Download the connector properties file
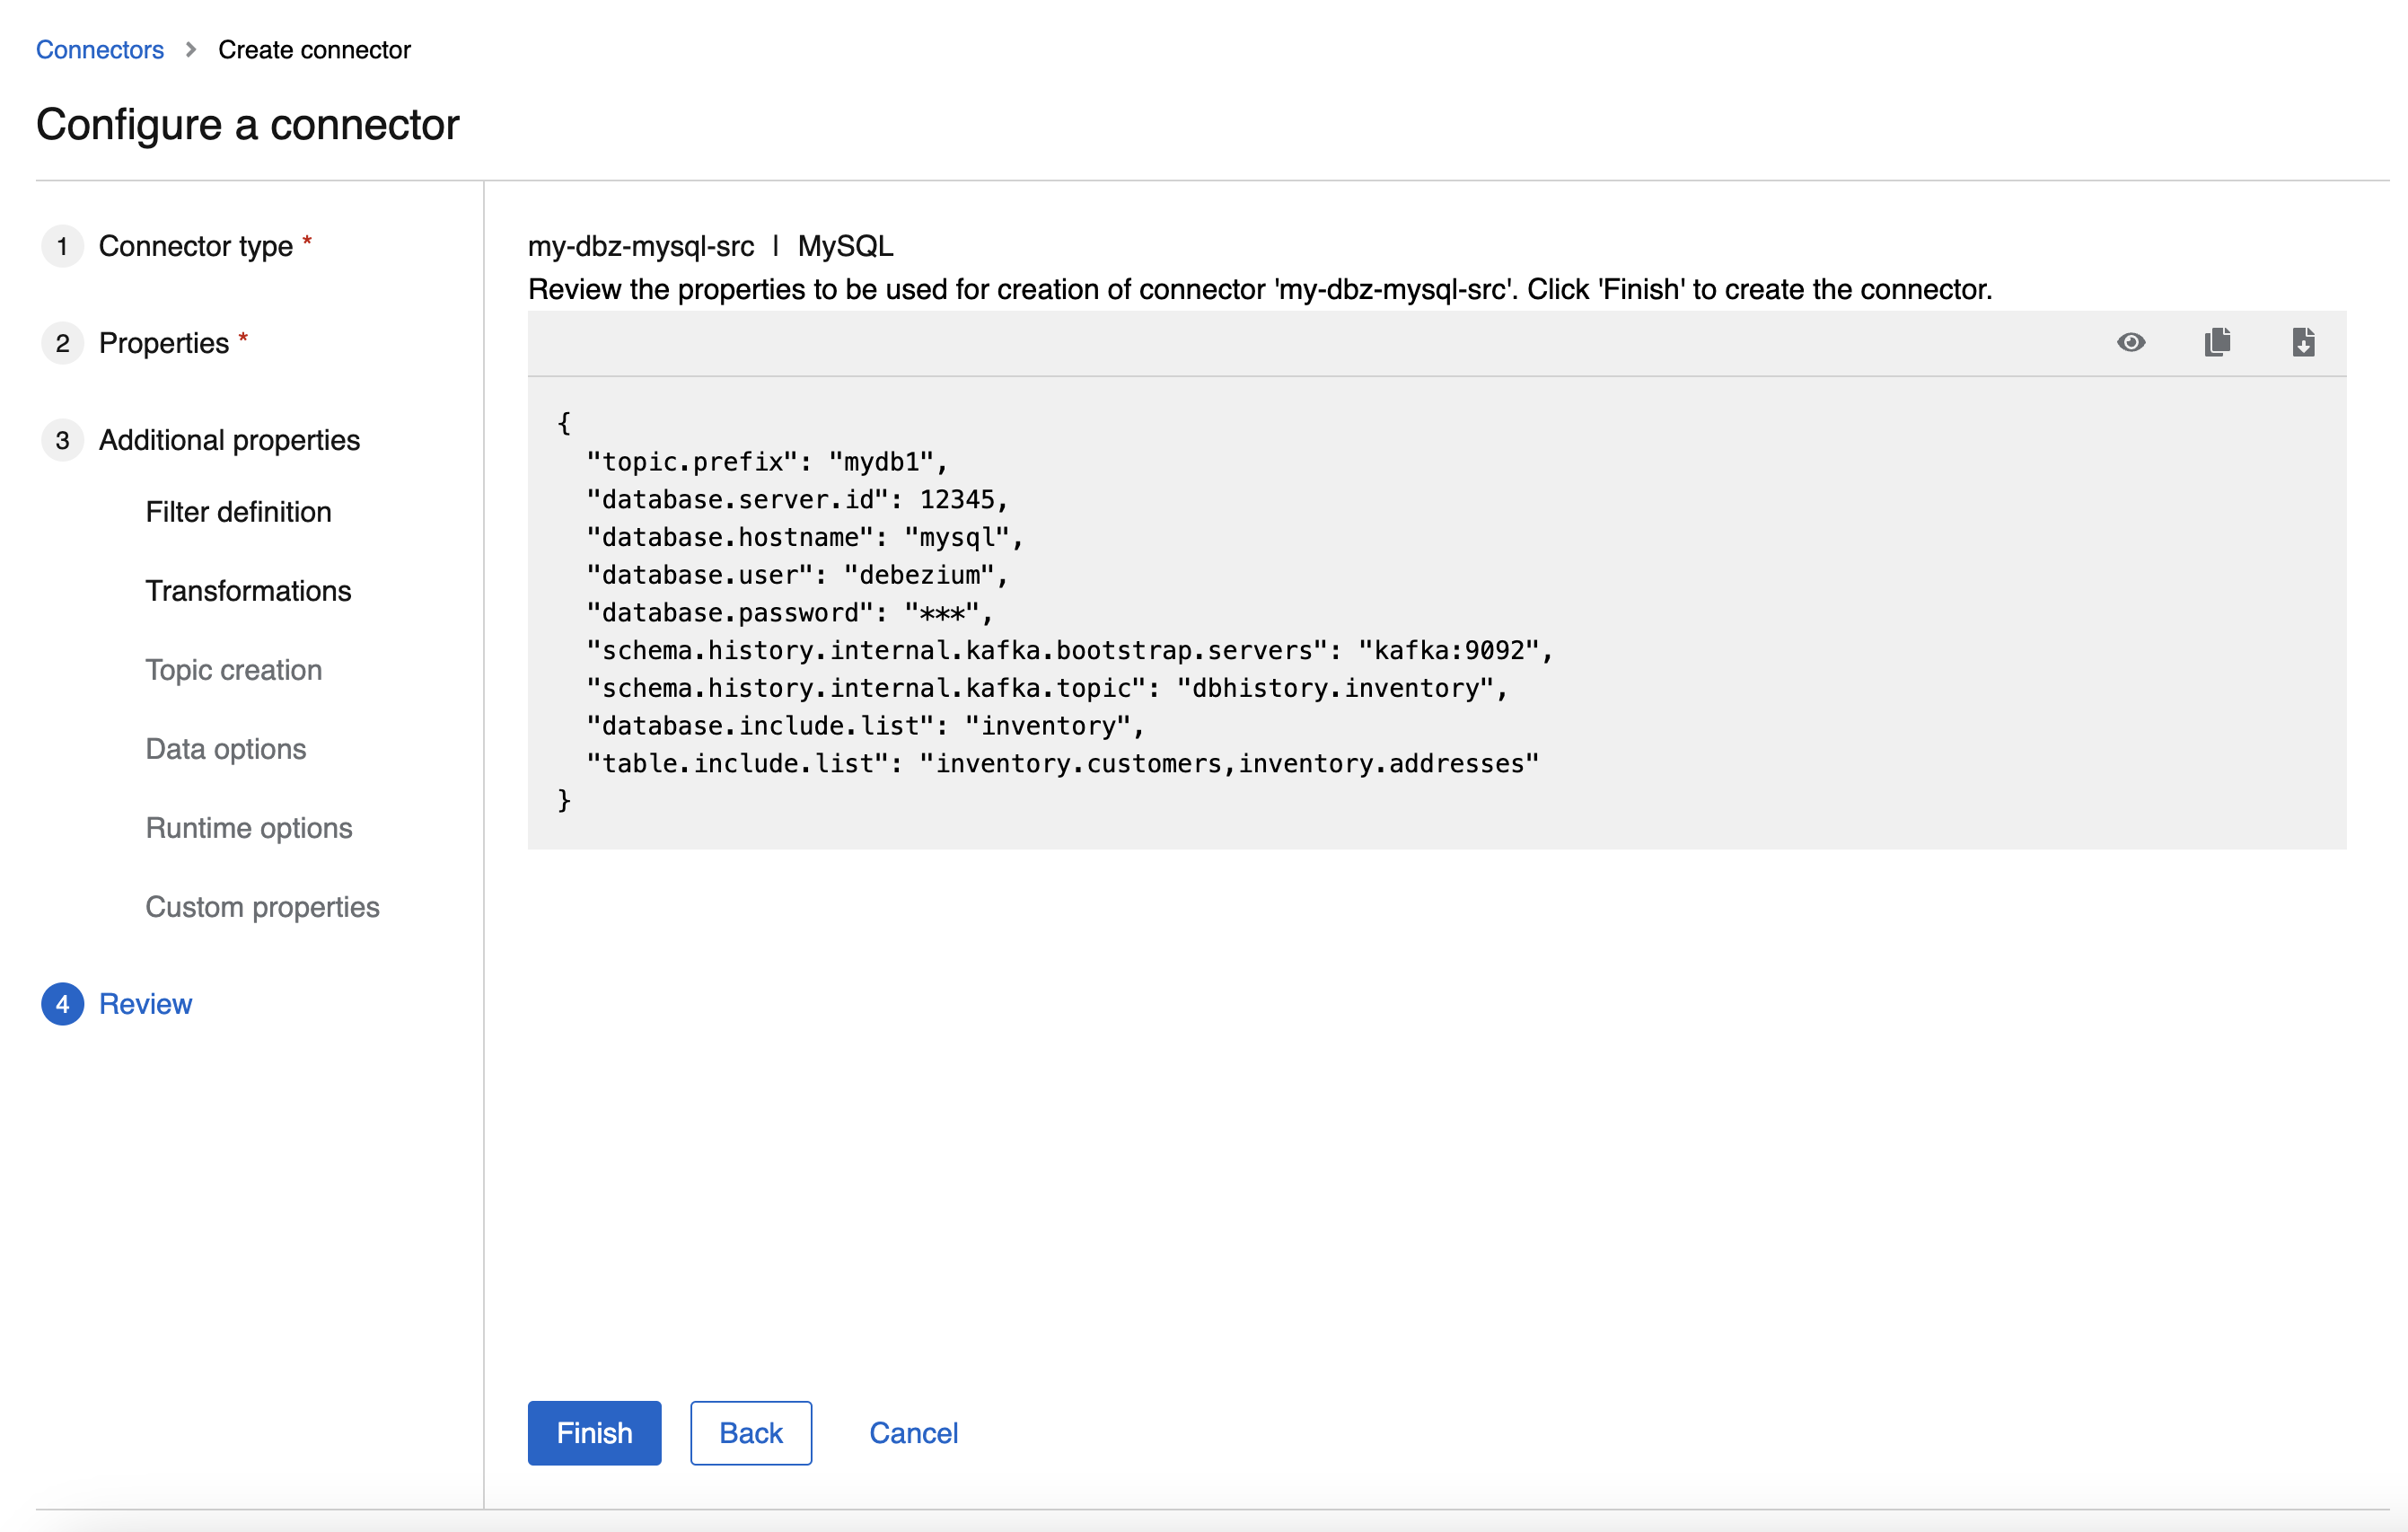Image resolution: width=2408 pixels, height=1532 pixels. pos(2303,343)
